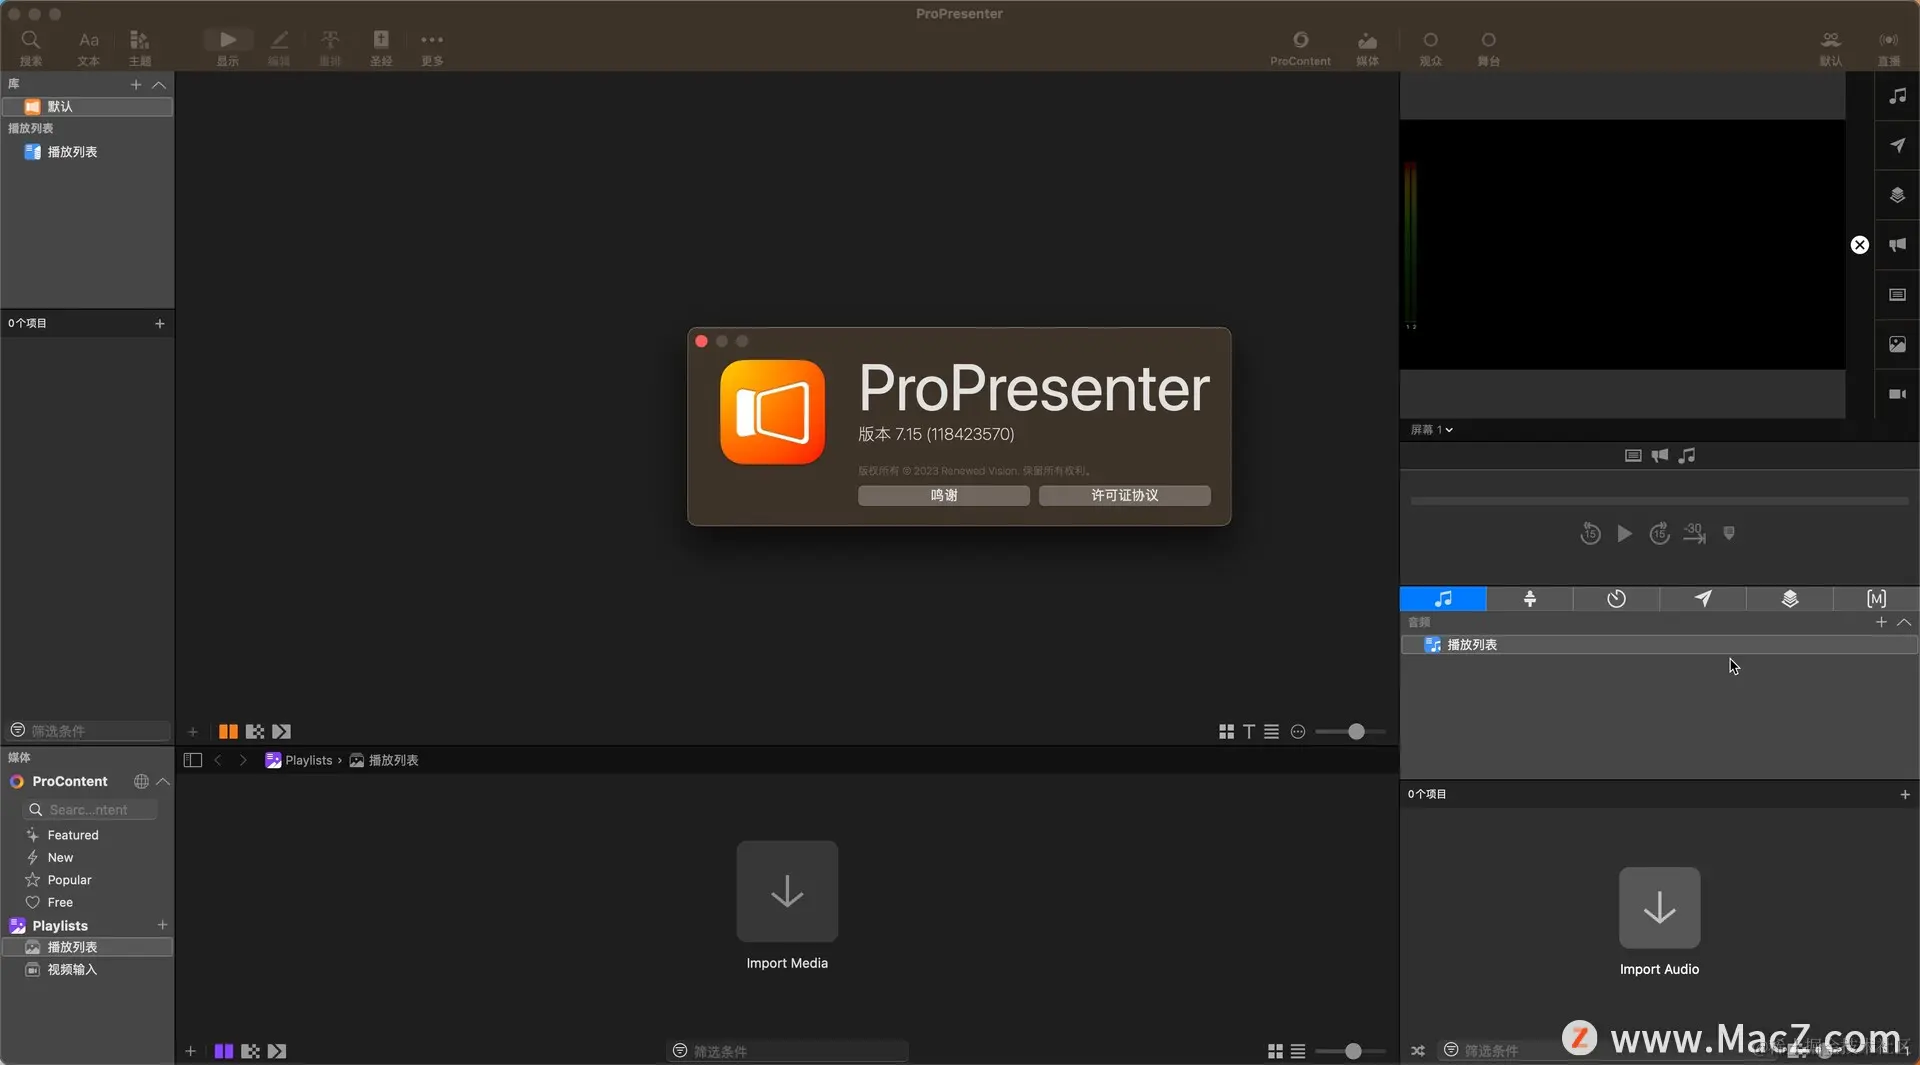Open the 重排 reflow tool
Screen dimensions: 1920x1065
pos(330,46)
